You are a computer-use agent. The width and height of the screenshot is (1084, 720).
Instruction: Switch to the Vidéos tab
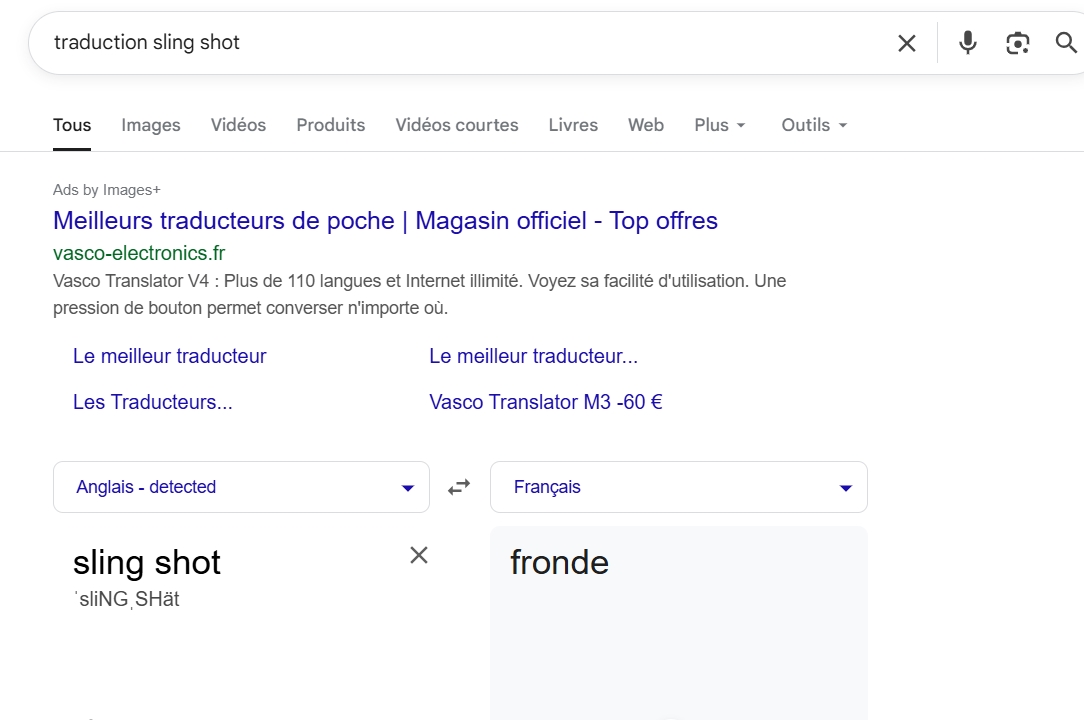coord(238,125)
